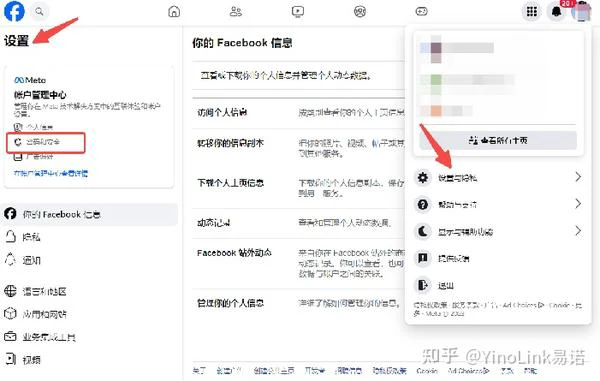Screen dimensions: 600x381
Task: Open the Friends icon in top bar
Action: (x=236, y=11)
